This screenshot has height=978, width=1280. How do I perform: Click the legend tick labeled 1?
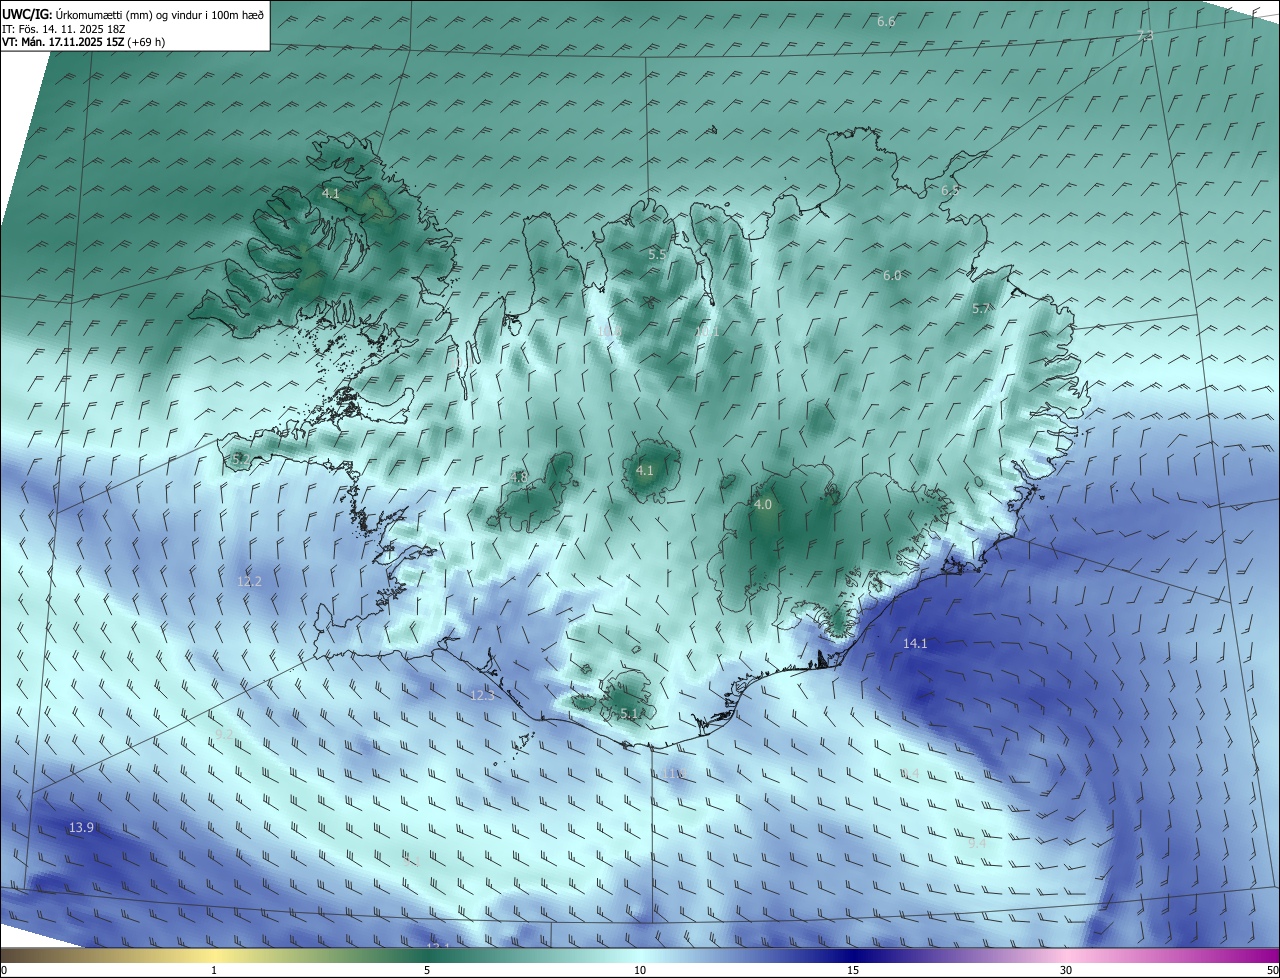214,970
